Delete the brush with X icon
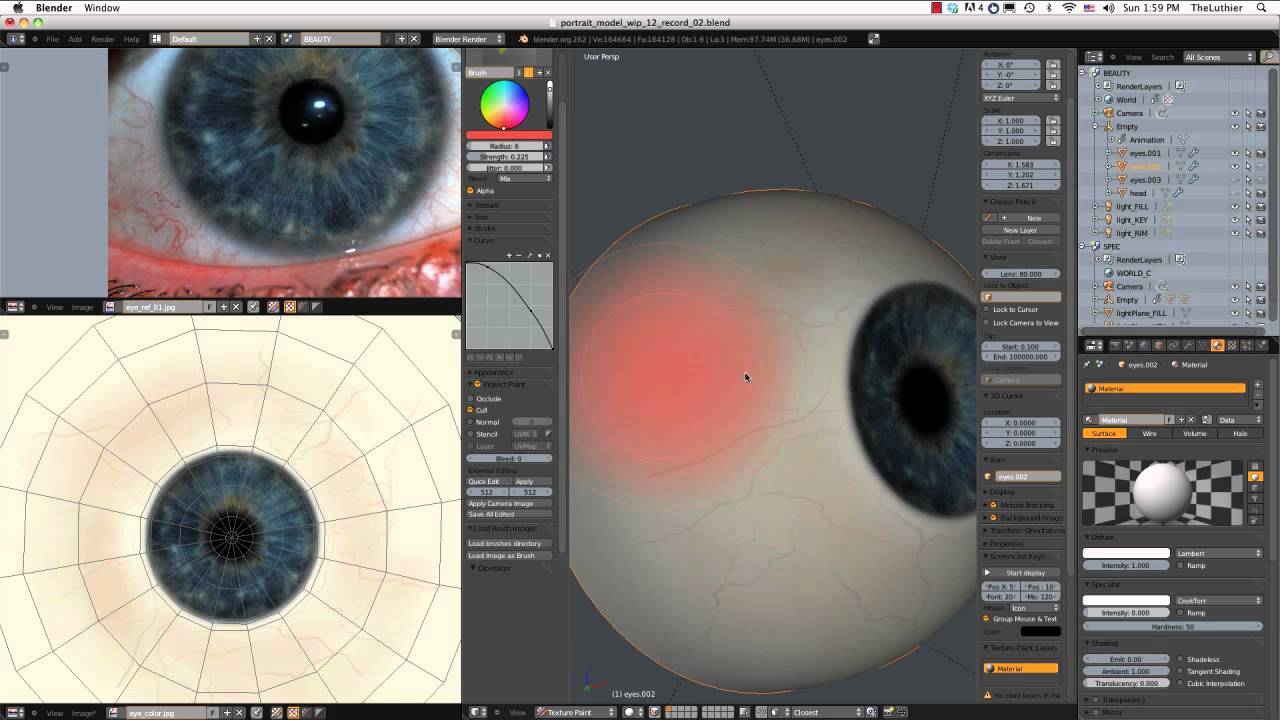Screen dimensions: 1280x720 tap(548, 72)
